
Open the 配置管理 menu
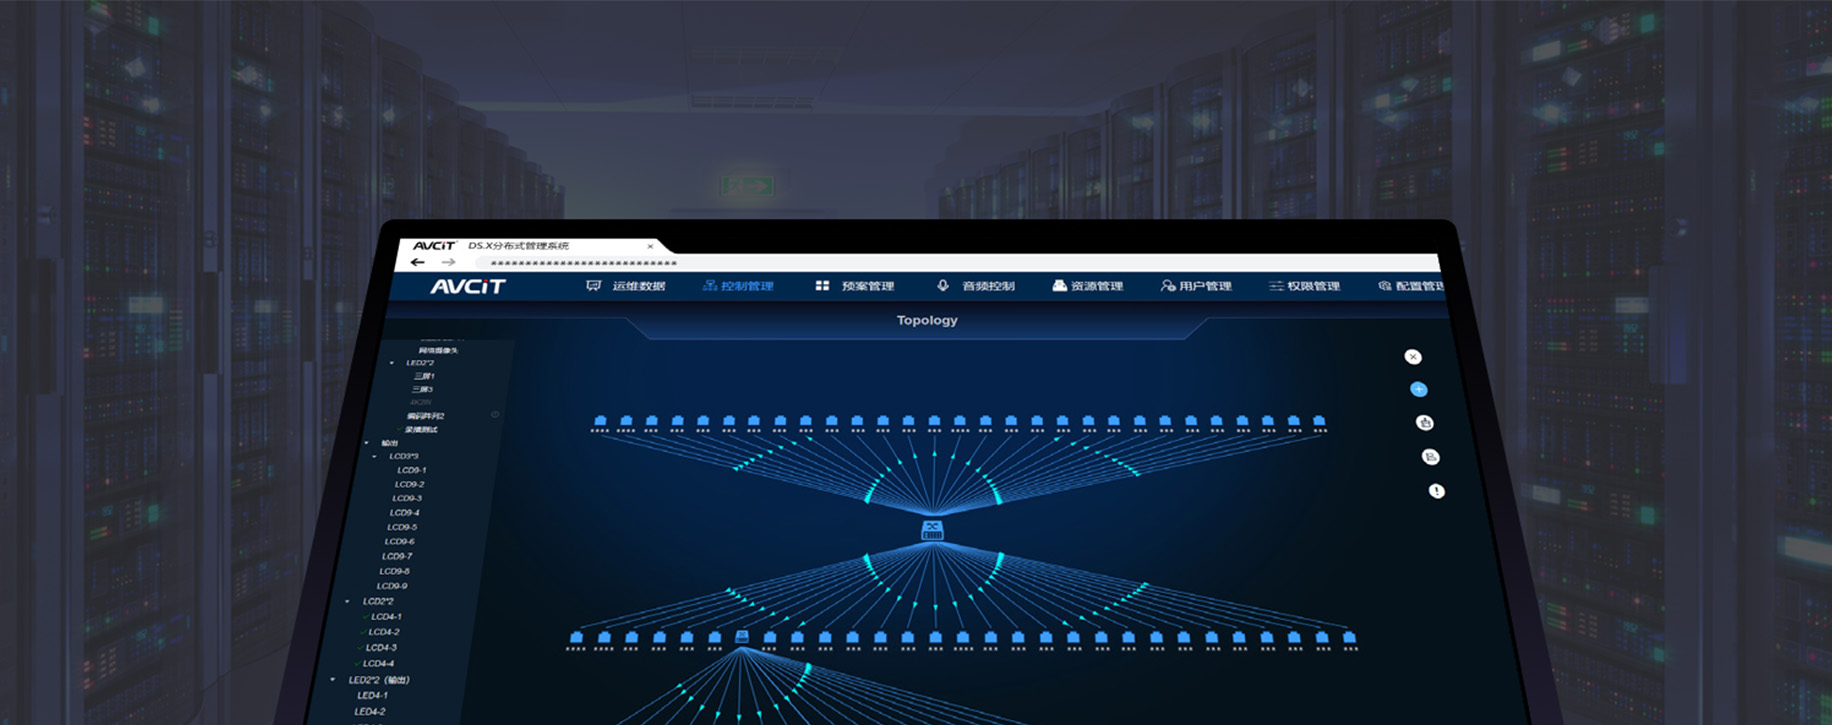1411,286
